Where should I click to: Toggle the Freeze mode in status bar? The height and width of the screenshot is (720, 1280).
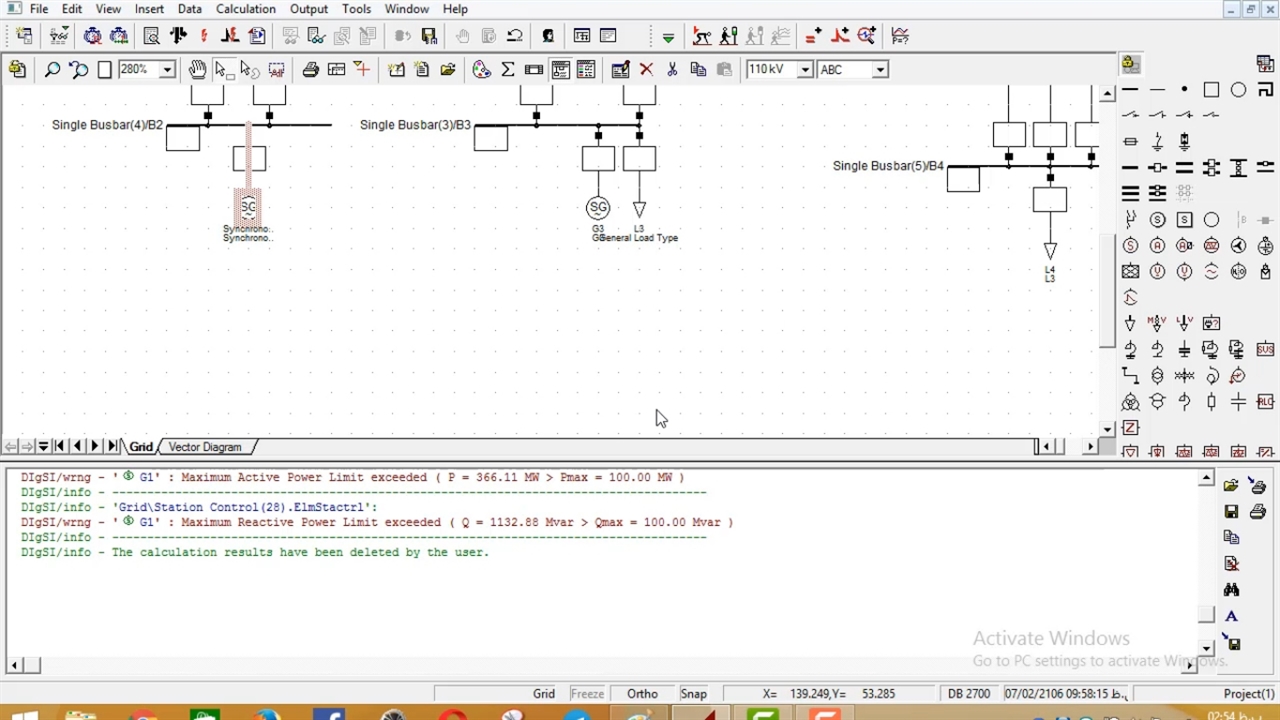coord(587,694)
